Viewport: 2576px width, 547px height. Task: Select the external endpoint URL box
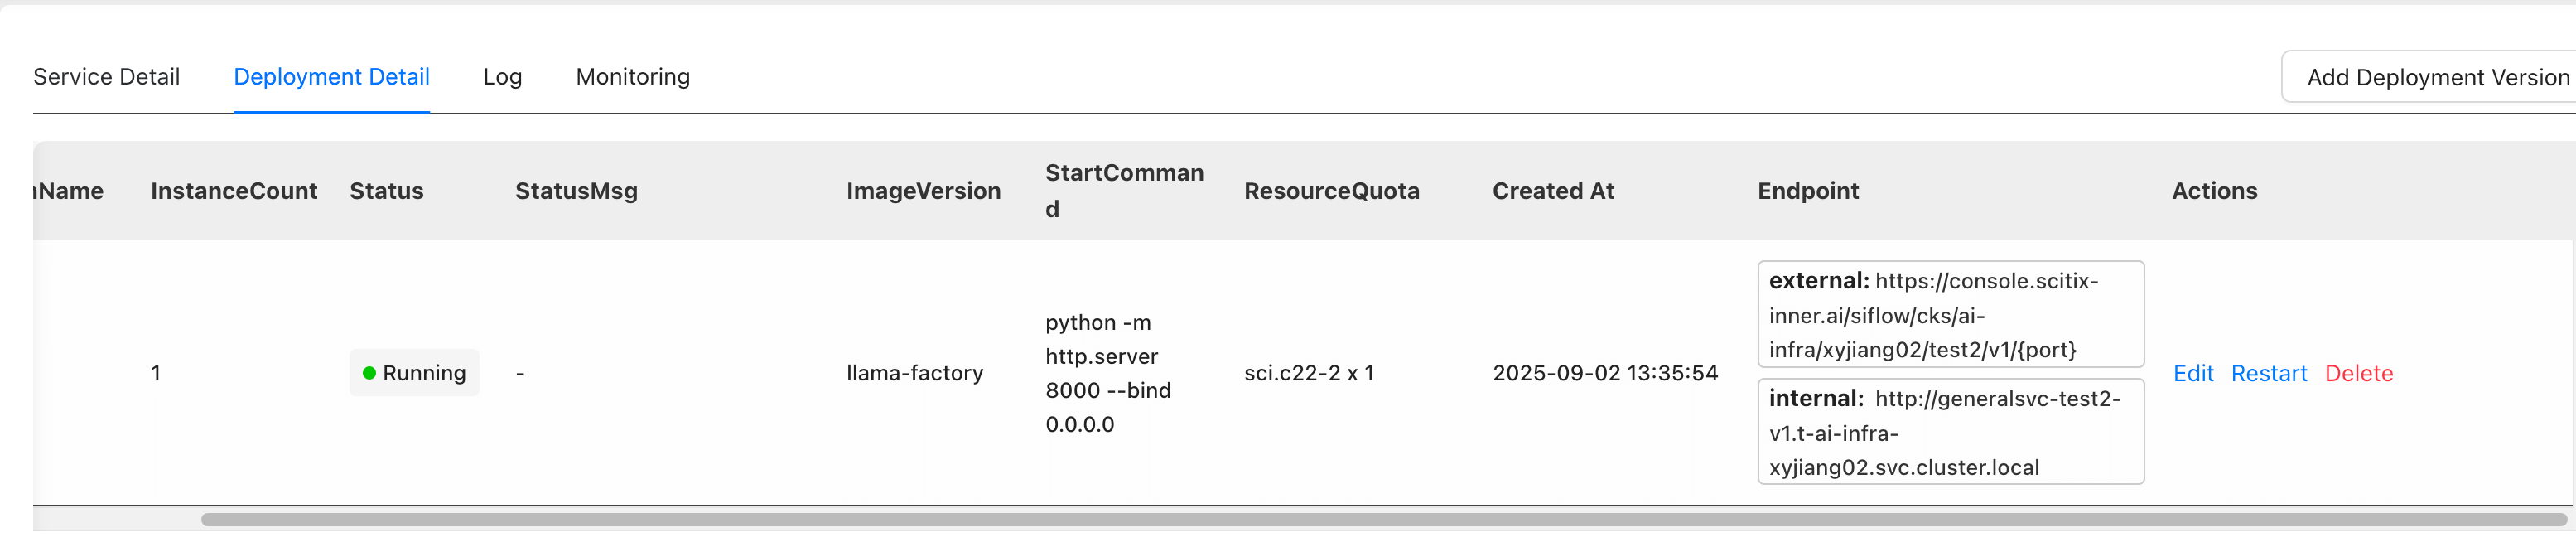[x=1950, y=315]
